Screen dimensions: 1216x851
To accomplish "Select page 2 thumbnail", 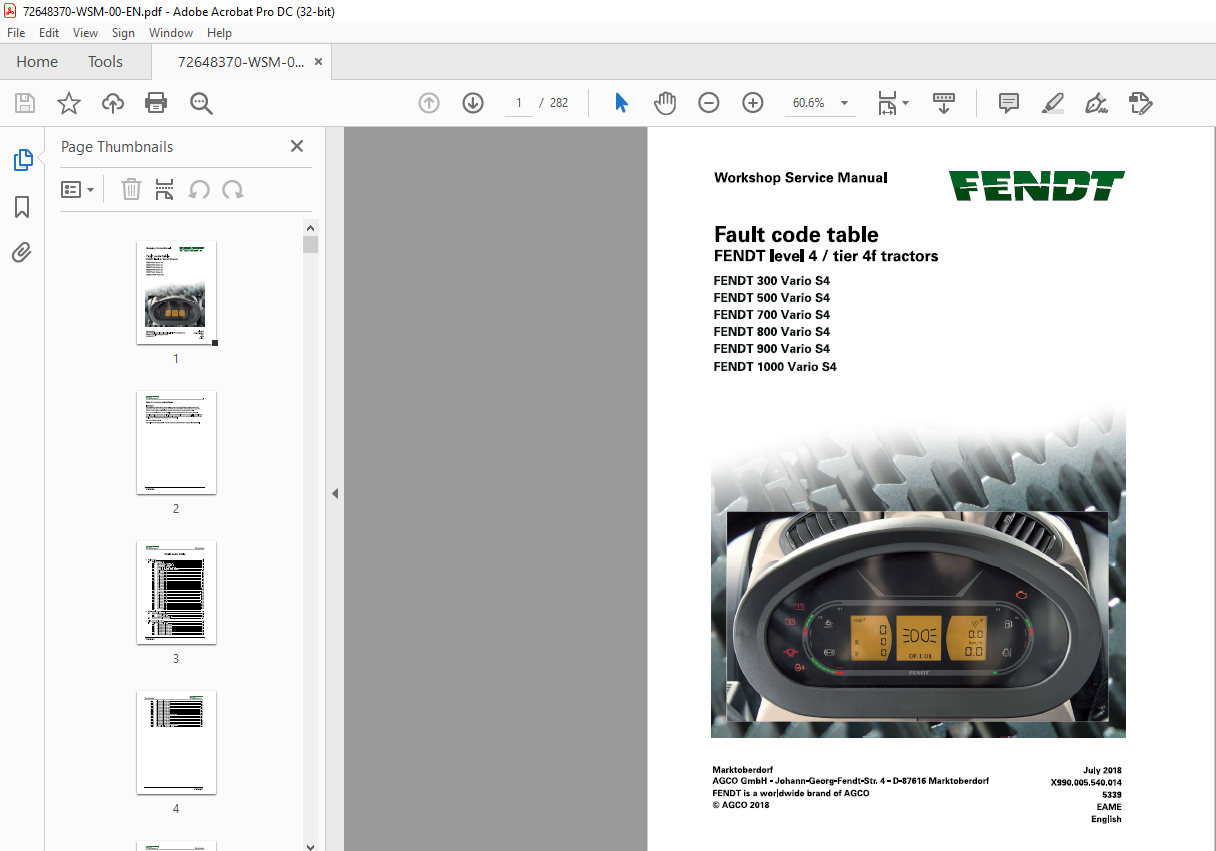I will [x=176, y=442].
